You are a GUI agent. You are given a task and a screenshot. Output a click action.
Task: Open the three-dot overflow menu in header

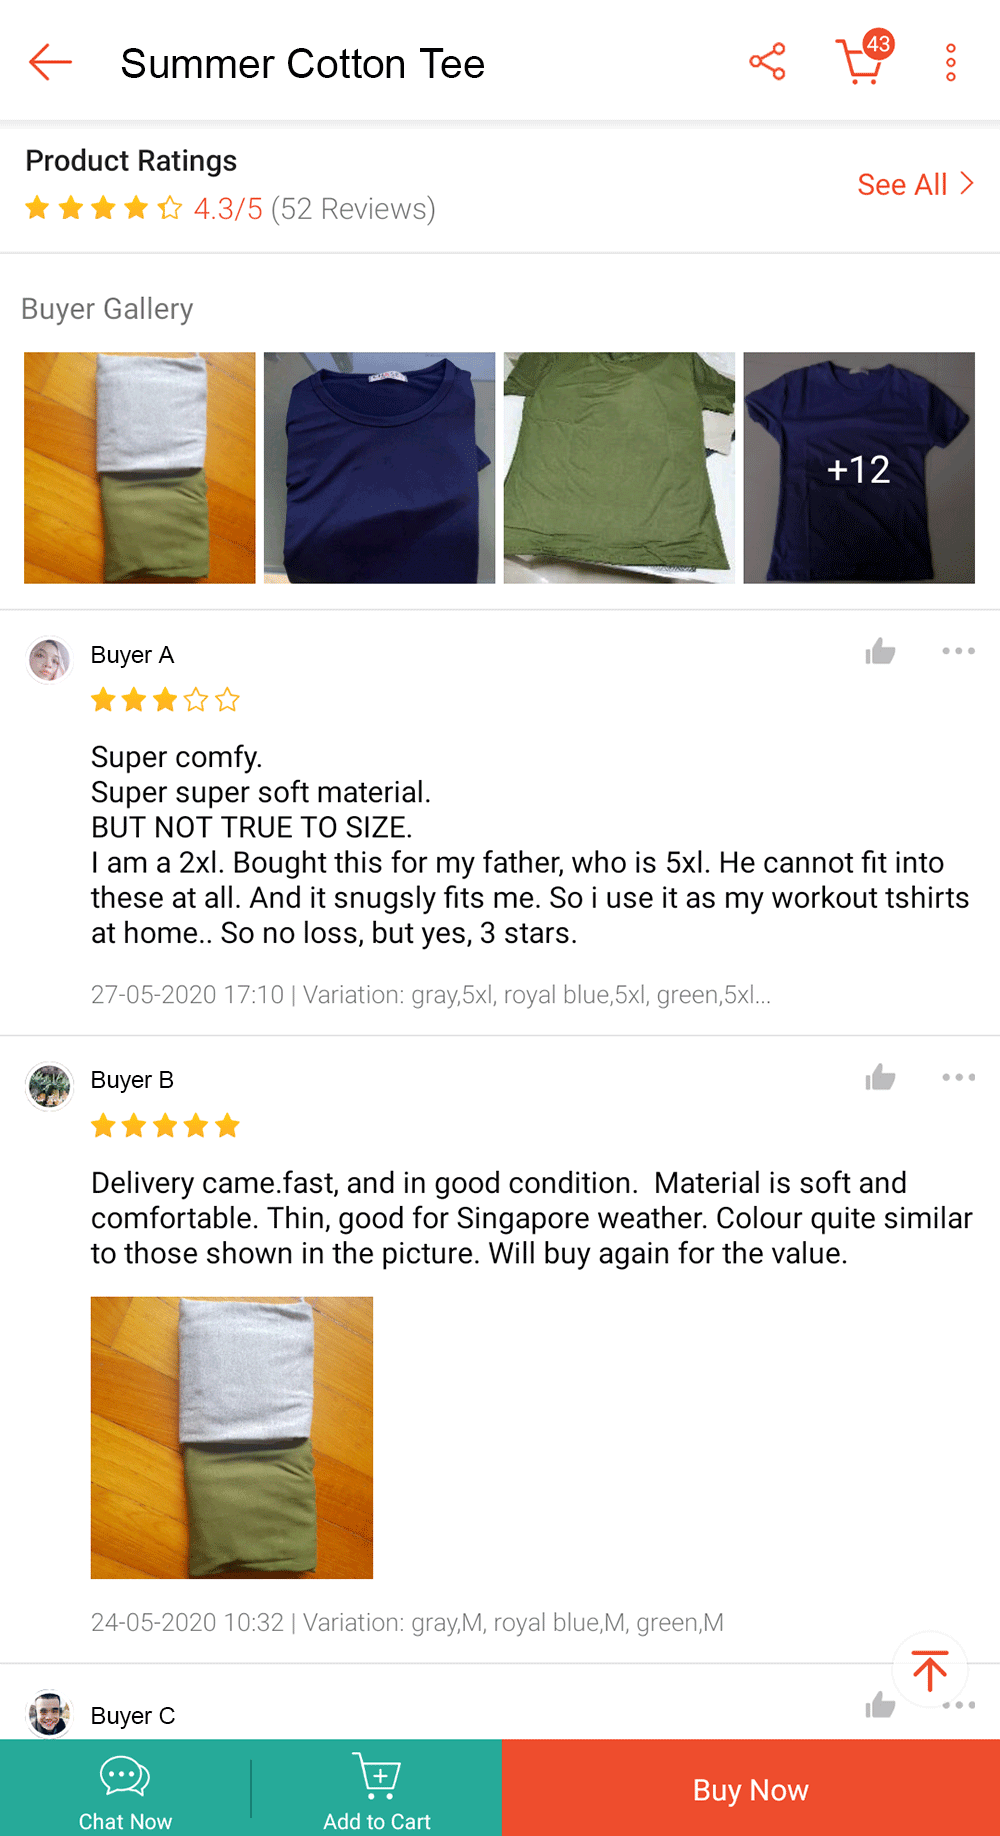point(951,63)
